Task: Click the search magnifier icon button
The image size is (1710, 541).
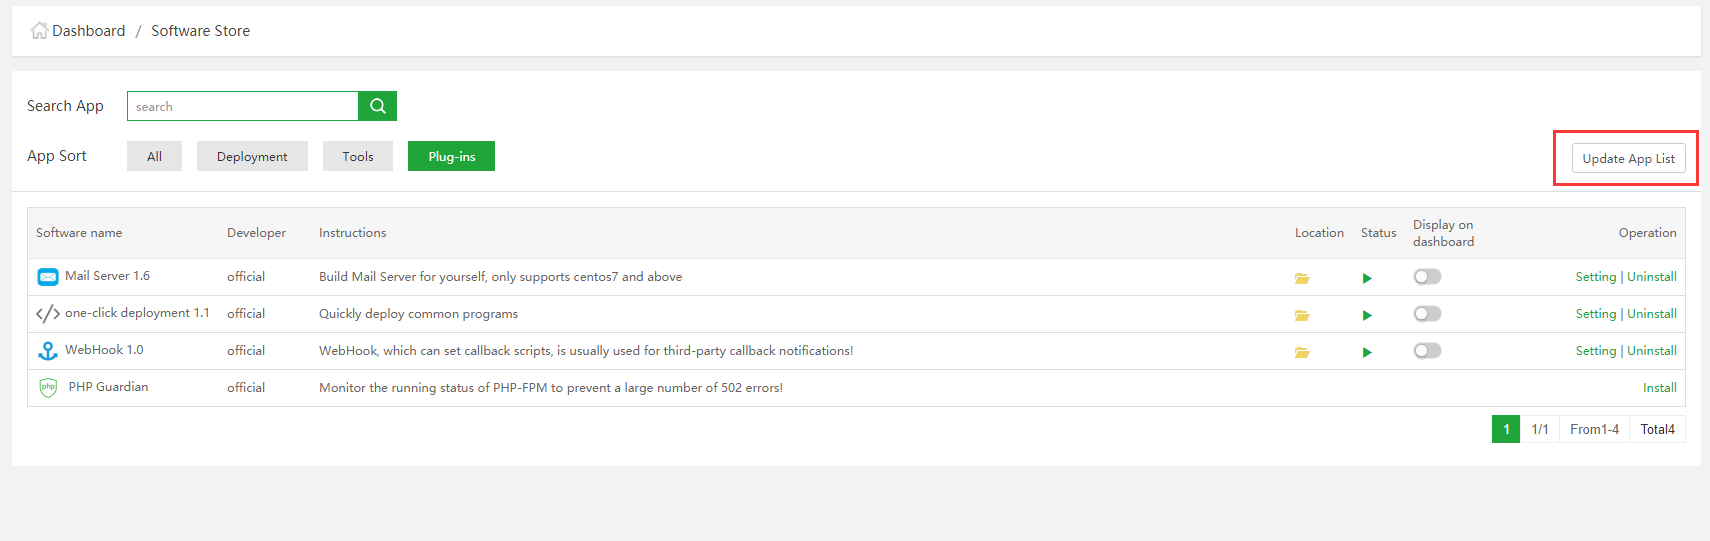Action: click(x=377, y=106)
